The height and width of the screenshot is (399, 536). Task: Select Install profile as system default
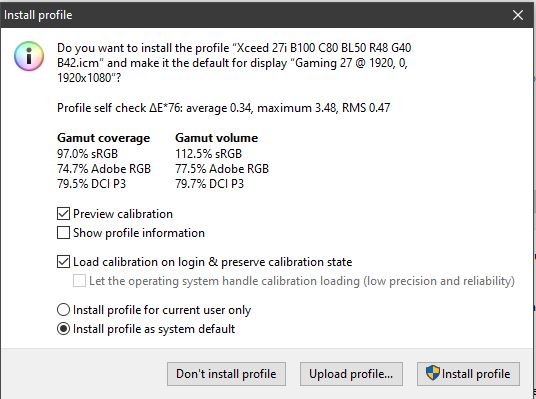63,329
